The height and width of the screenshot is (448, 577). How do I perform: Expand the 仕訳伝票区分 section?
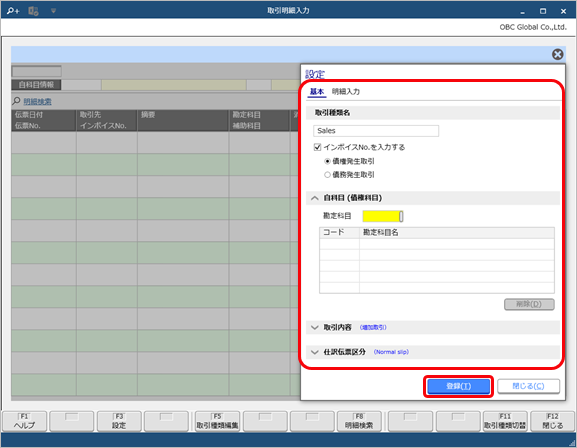(x=315, y=352)
